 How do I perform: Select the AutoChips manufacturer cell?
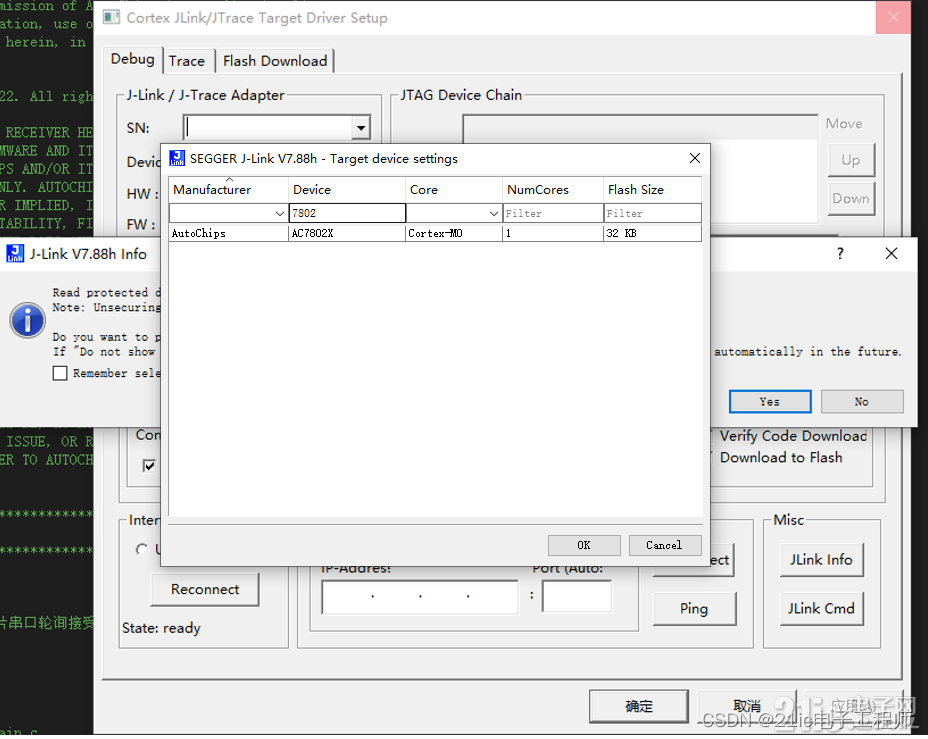click(x=228, y=233)
